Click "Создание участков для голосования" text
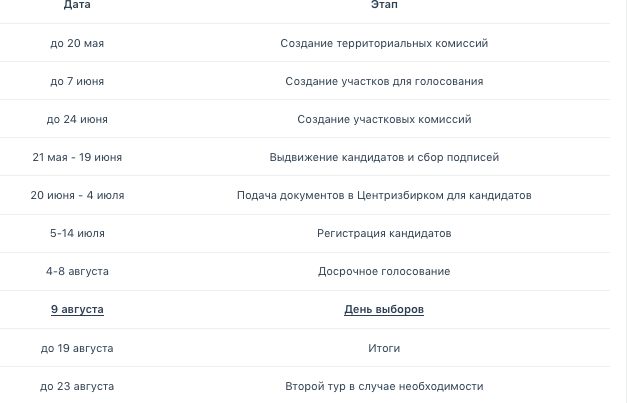 click(384, 82)
